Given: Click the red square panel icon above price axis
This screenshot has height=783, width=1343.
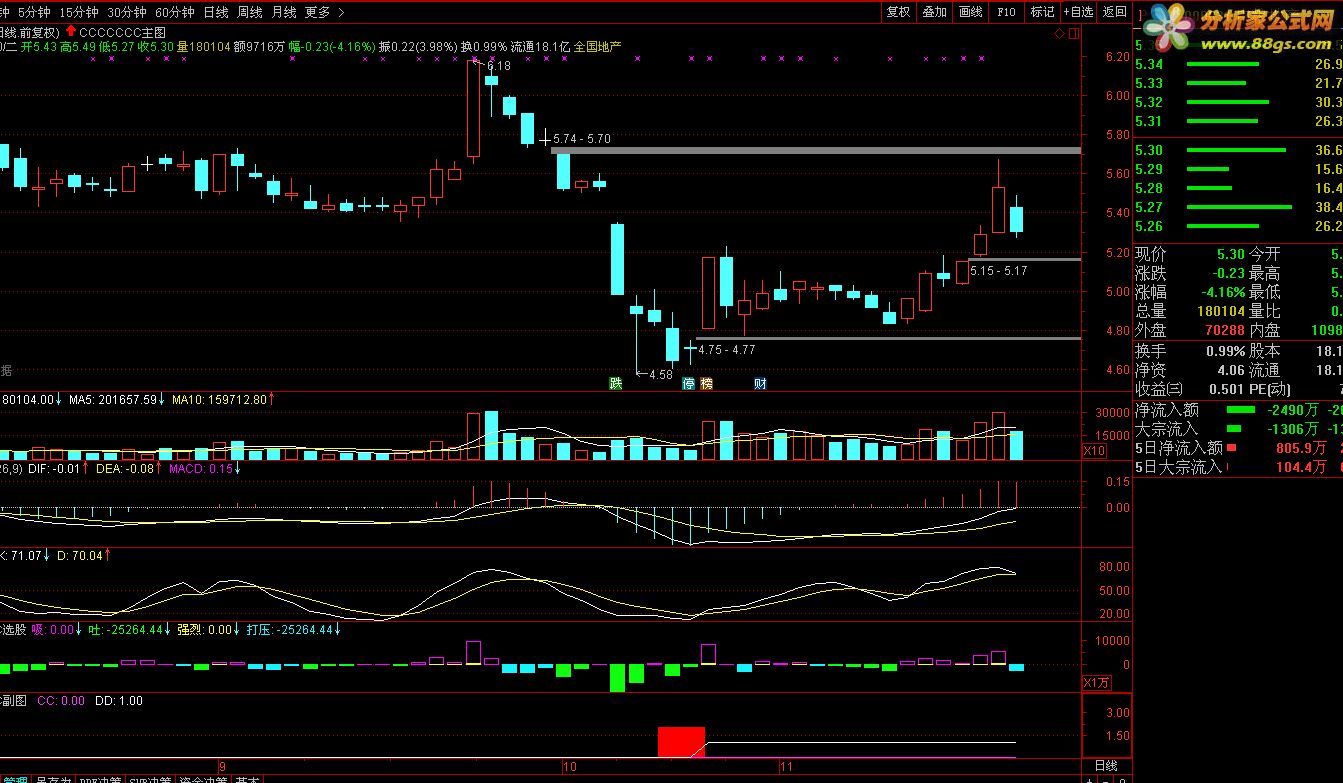Looking at the screenshot, I should point(1074,33).
